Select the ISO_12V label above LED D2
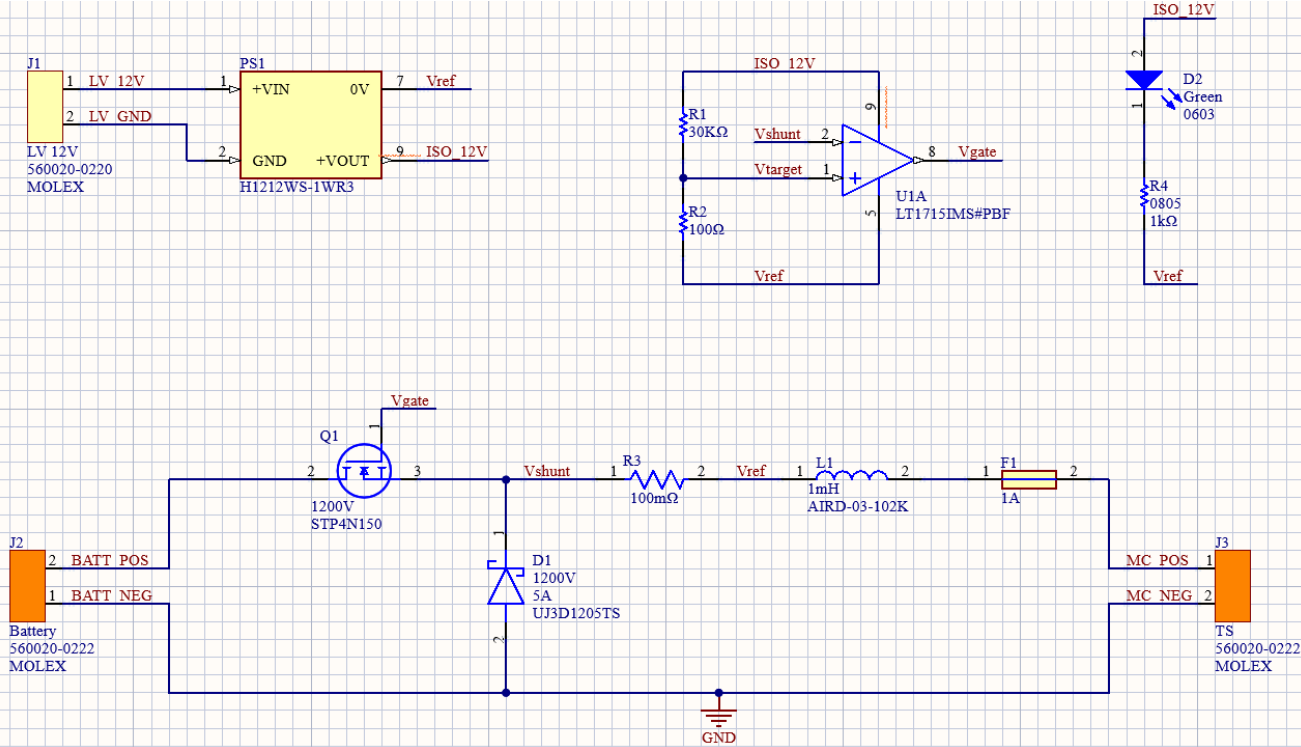 point(1184,9)
